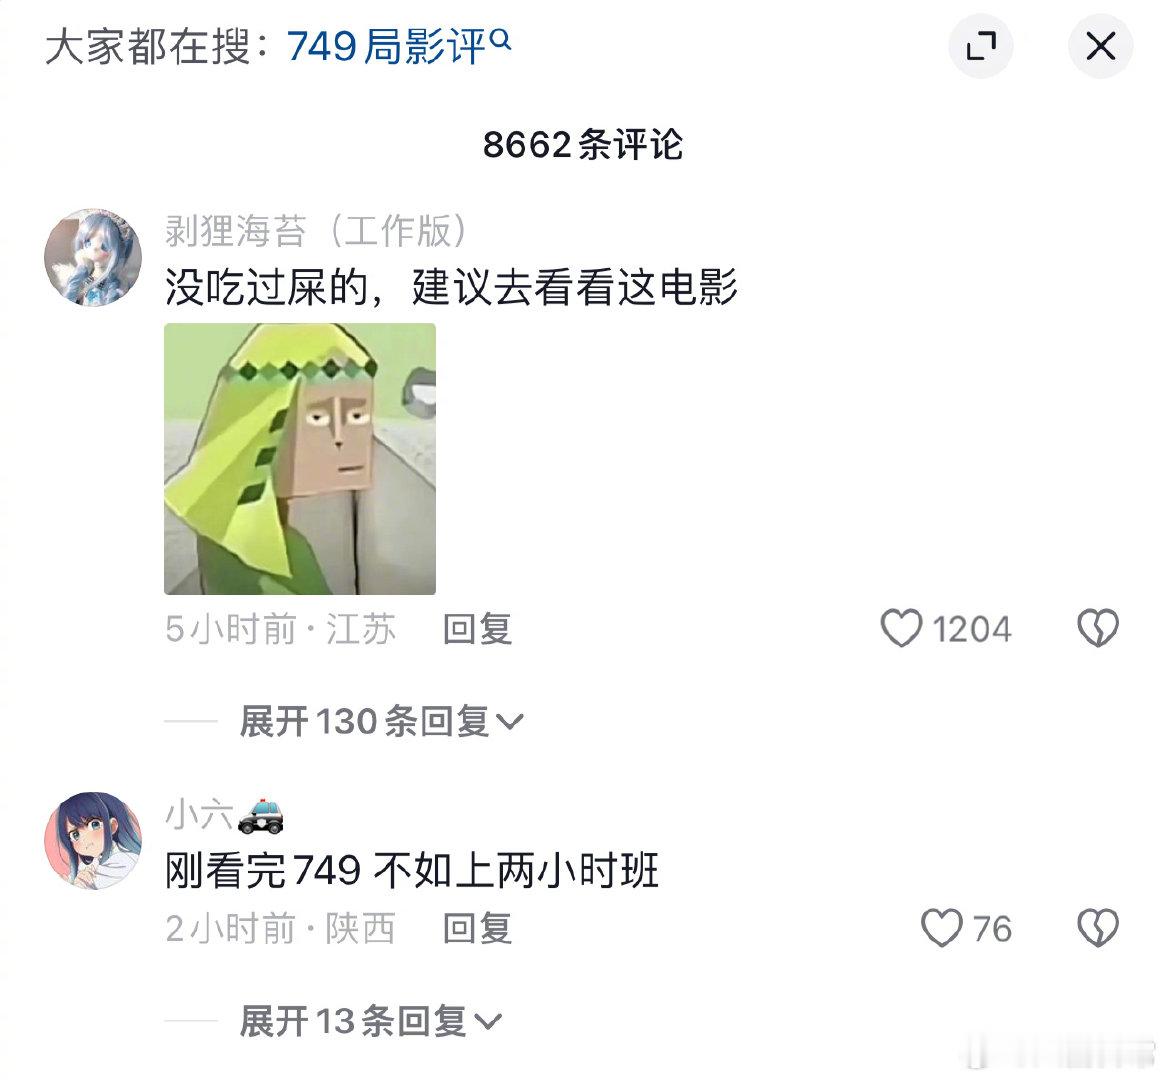Click the chevron next to 展开13条回复

click(488, 1021)
